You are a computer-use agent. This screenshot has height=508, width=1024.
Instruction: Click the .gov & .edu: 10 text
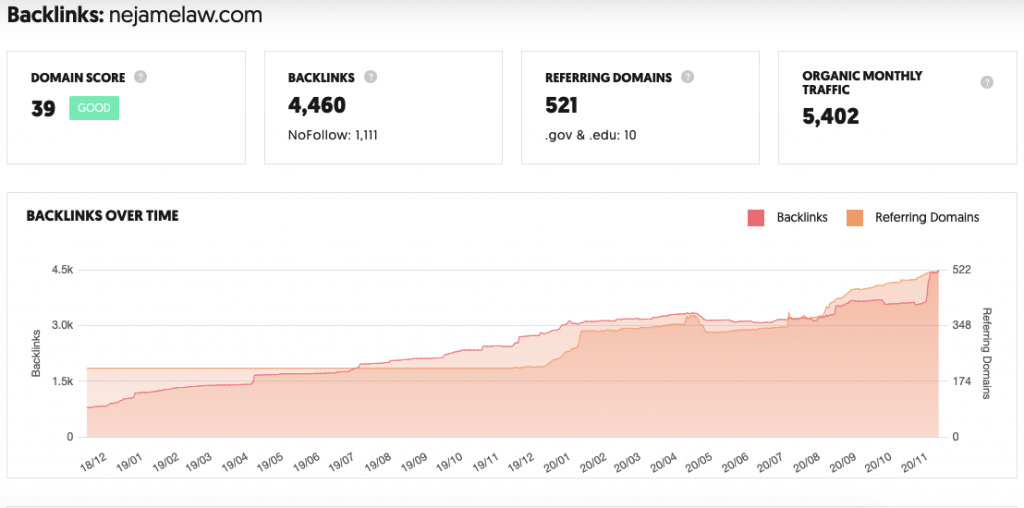[591, 136]
